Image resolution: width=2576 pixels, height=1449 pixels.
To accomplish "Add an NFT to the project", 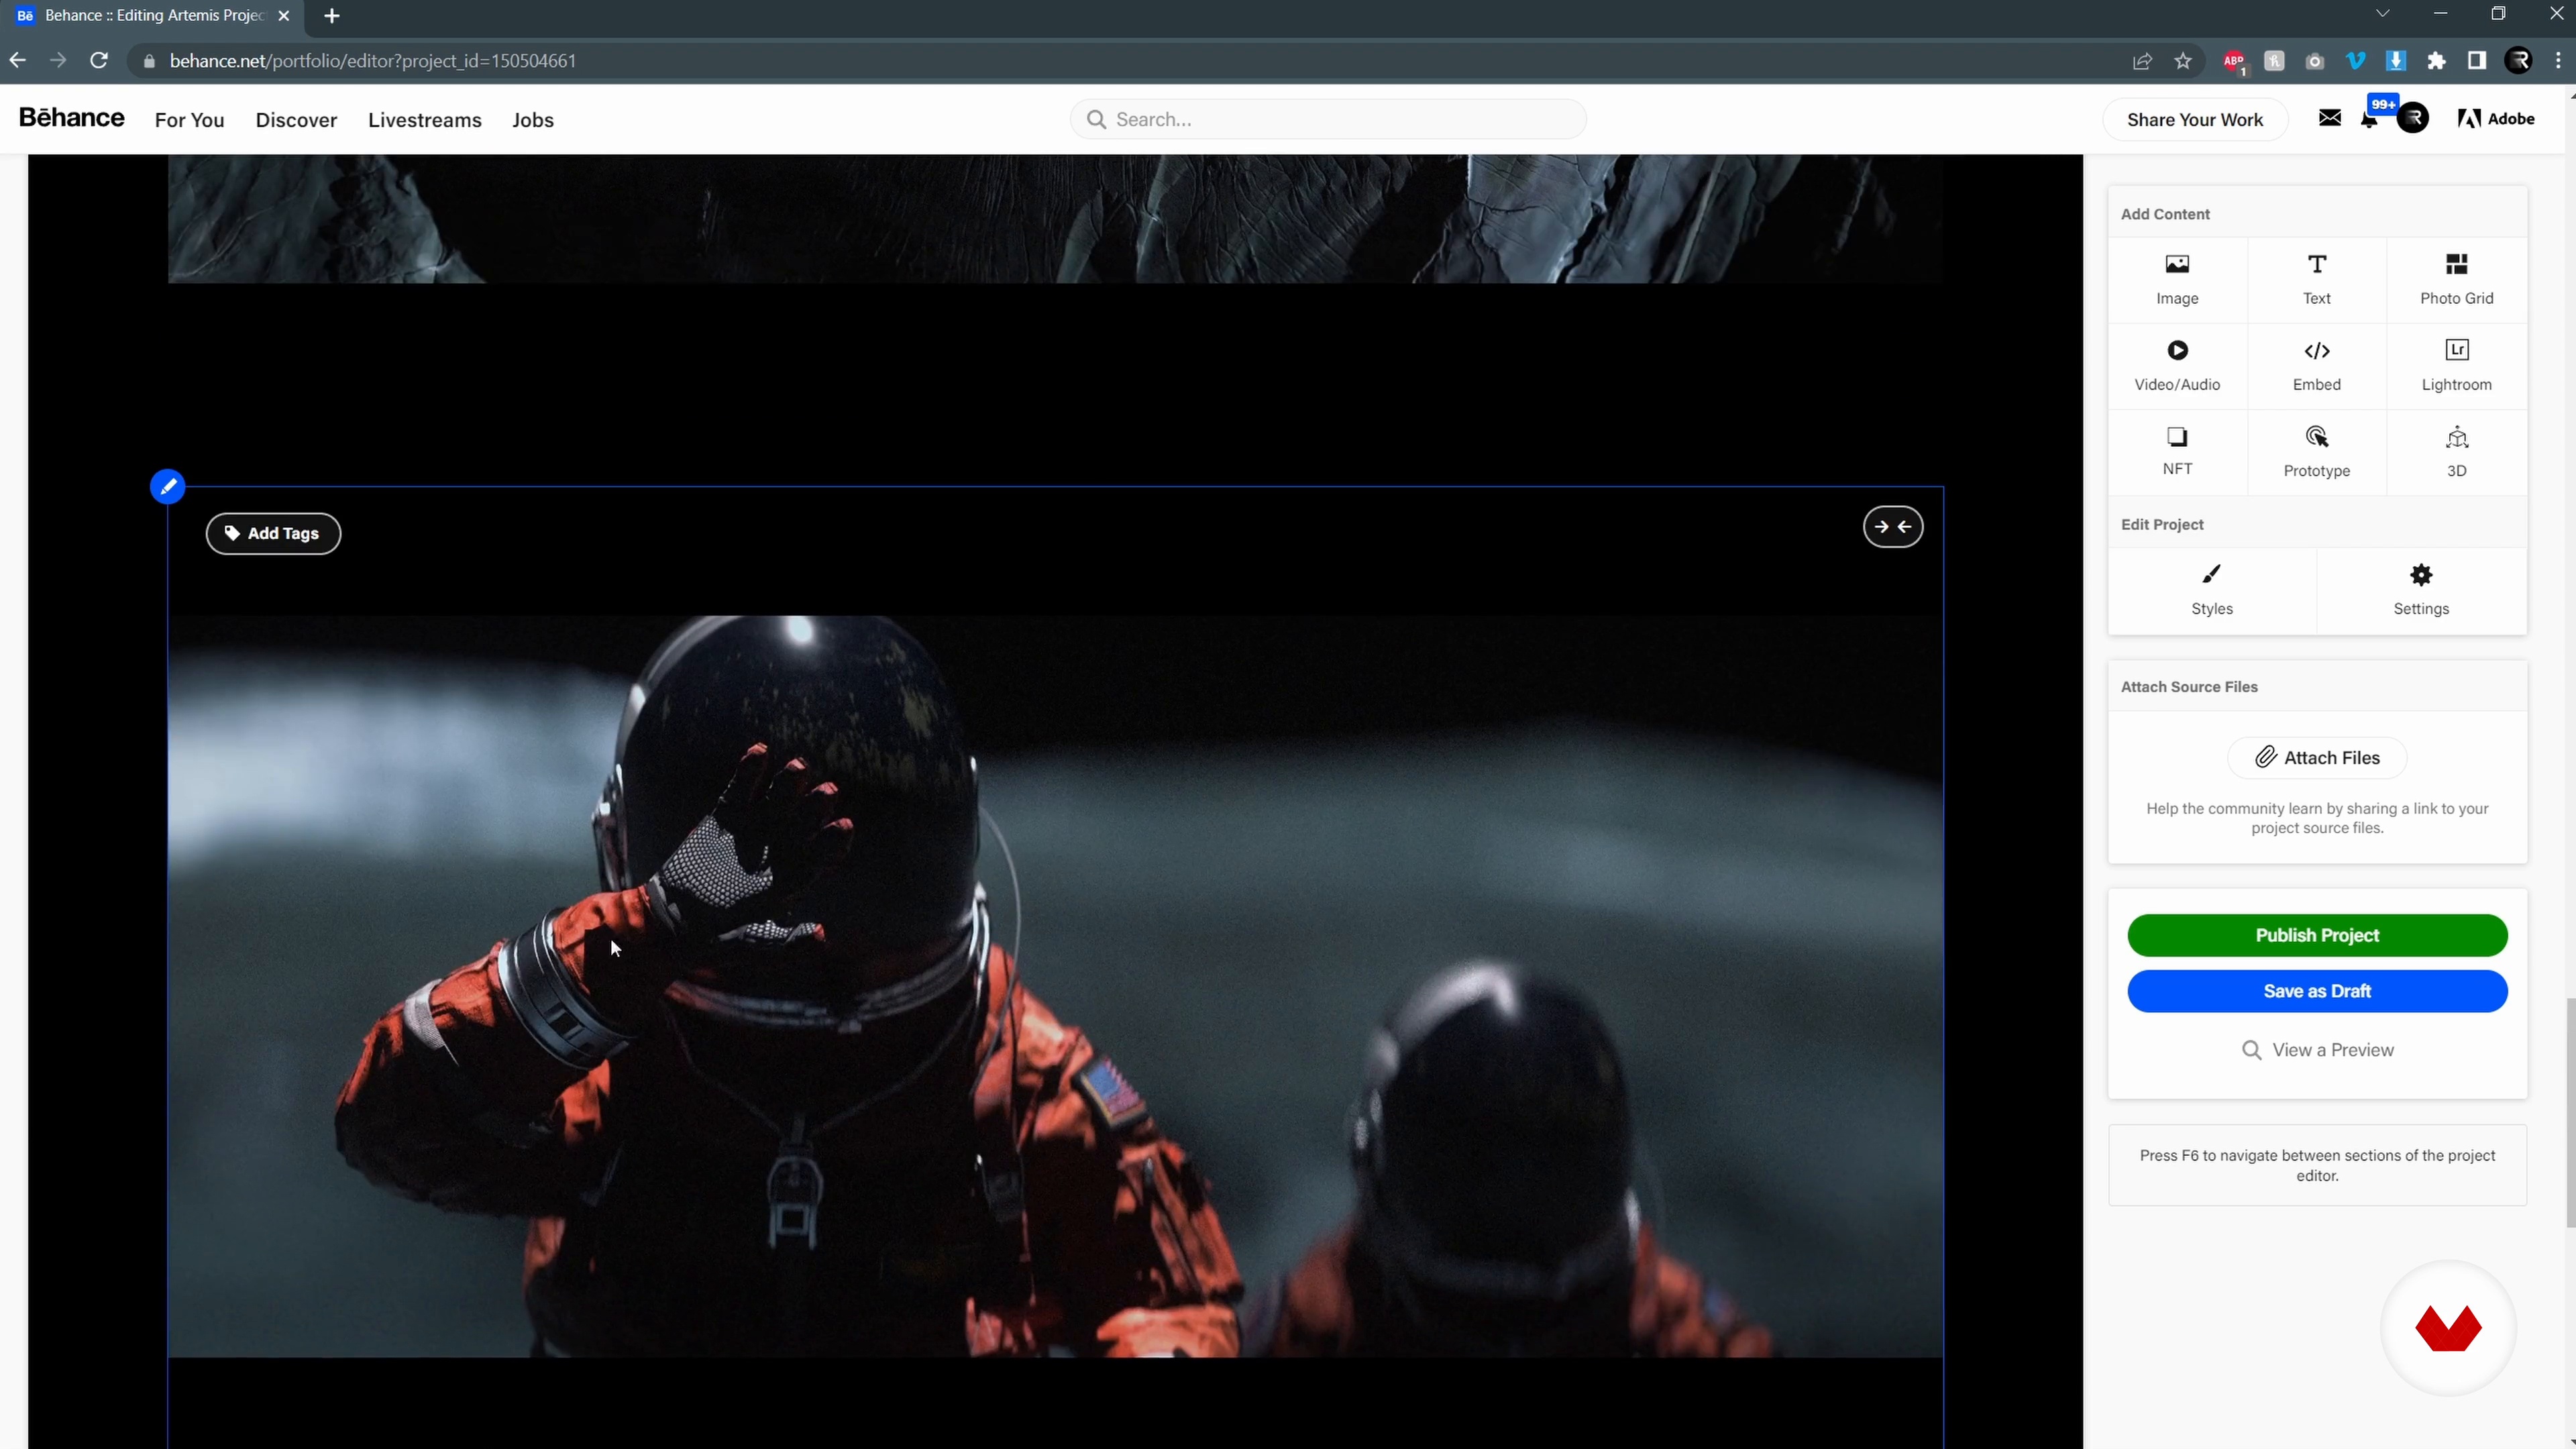I will pyautogui.click(x=2177, y=451).
